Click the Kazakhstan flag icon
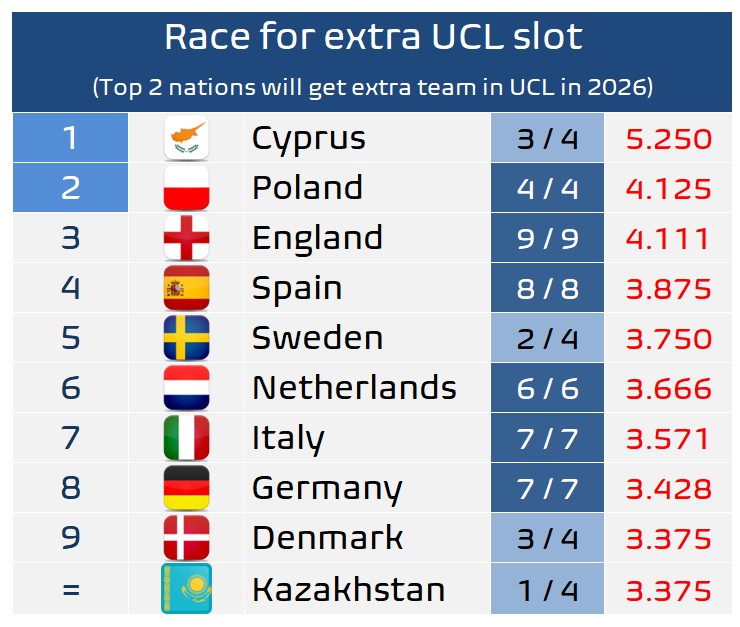Screen dimensions: 740x627 [186, 588]
